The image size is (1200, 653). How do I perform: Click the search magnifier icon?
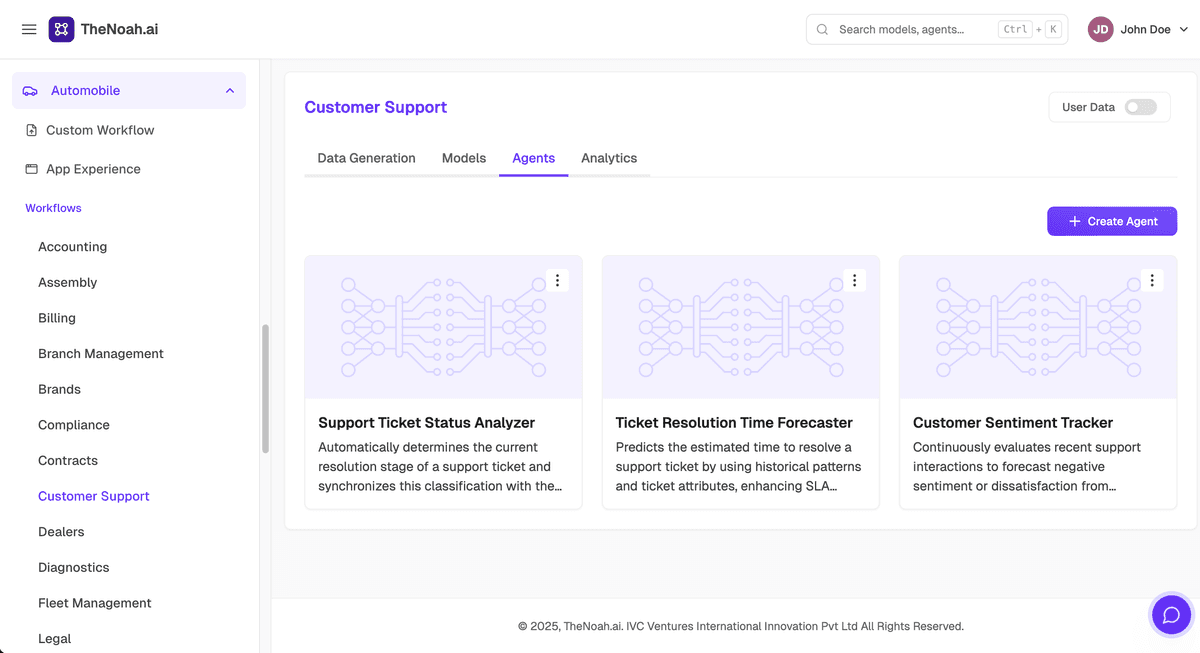(x=822, y=30)
